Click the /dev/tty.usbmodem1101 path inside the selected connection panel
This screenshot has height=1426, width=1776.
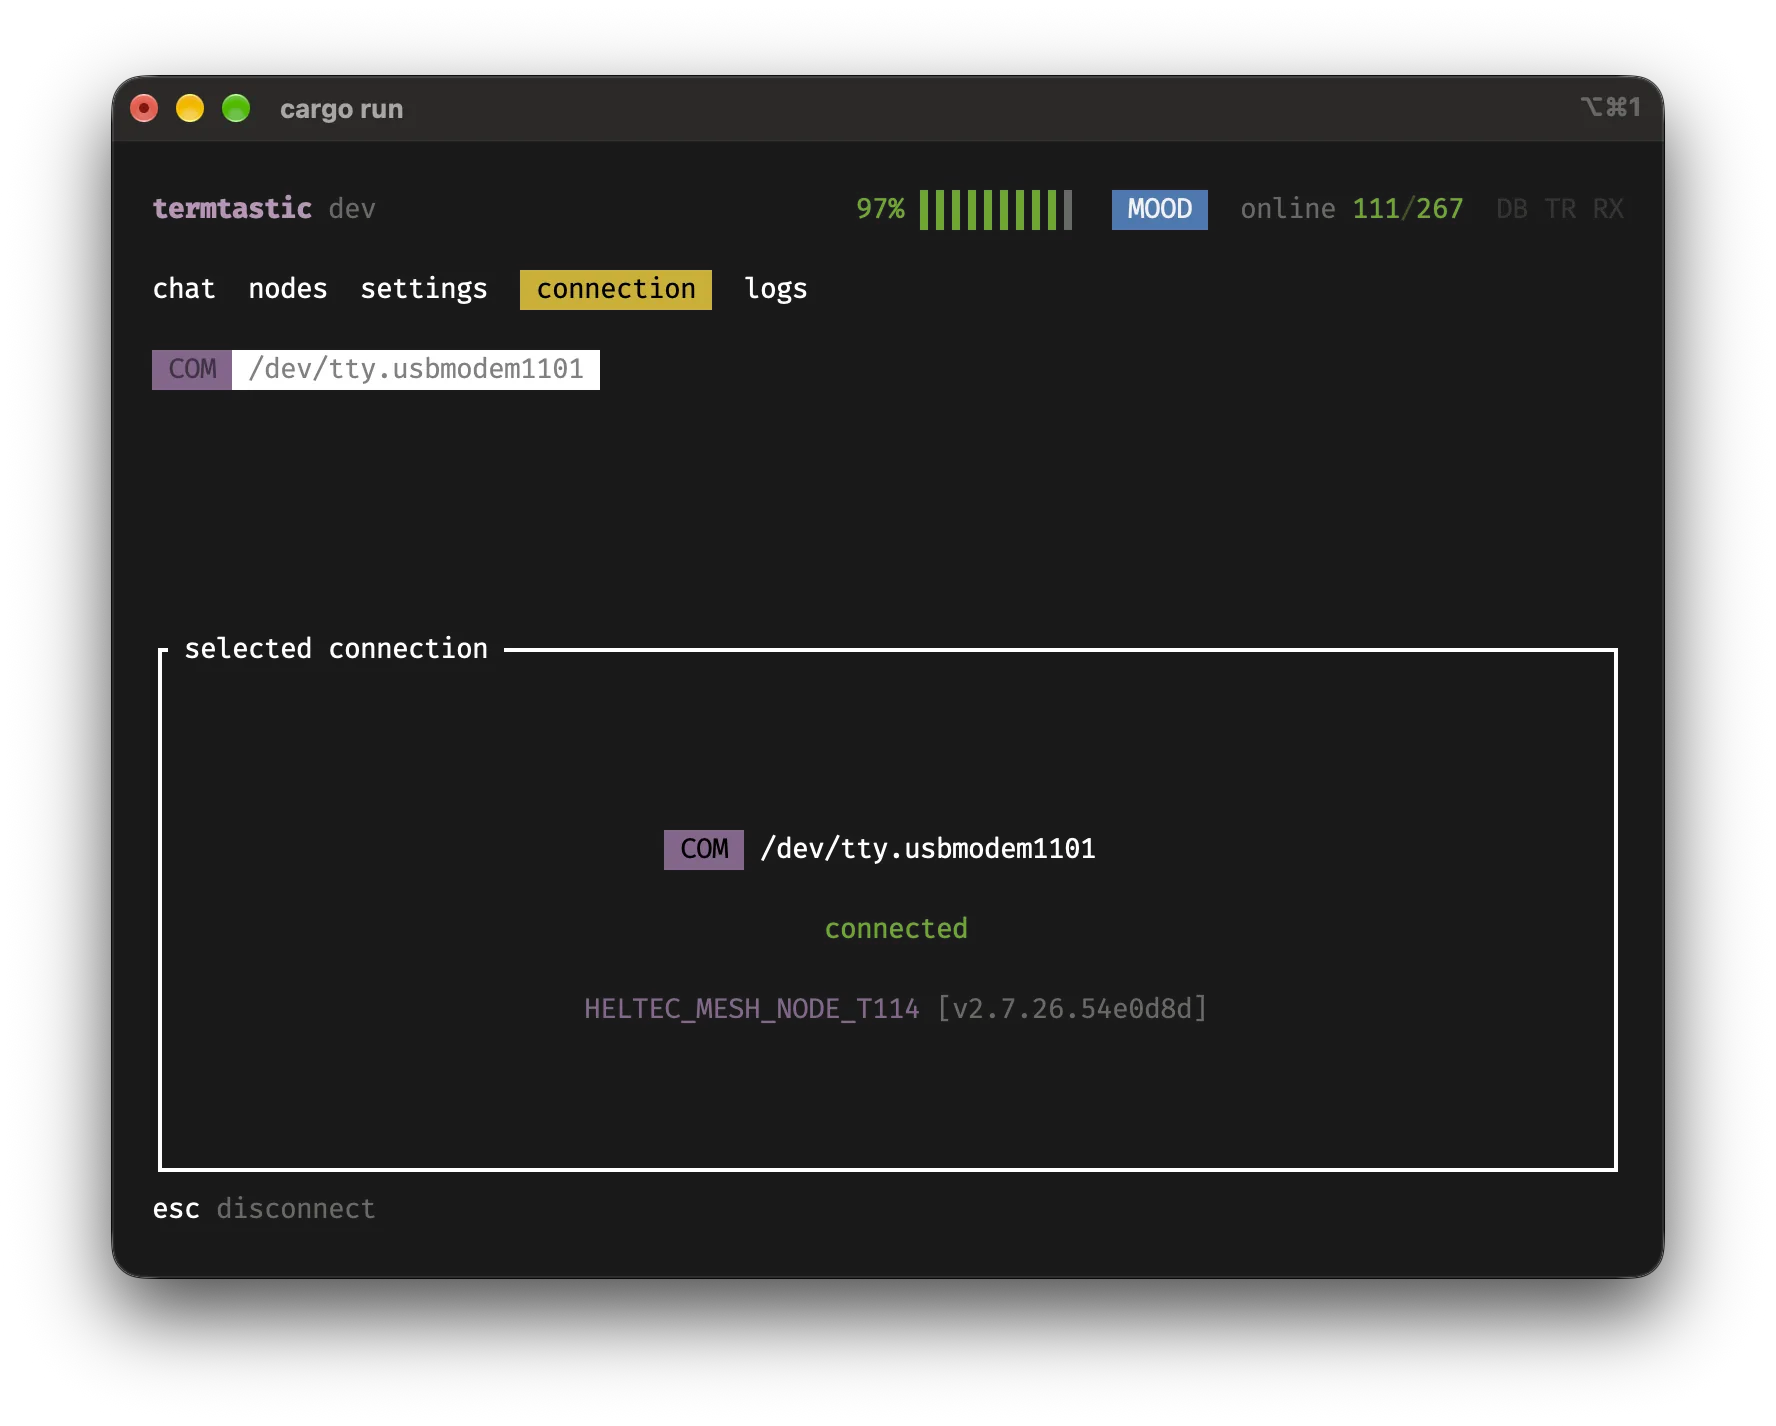(928, 849)
